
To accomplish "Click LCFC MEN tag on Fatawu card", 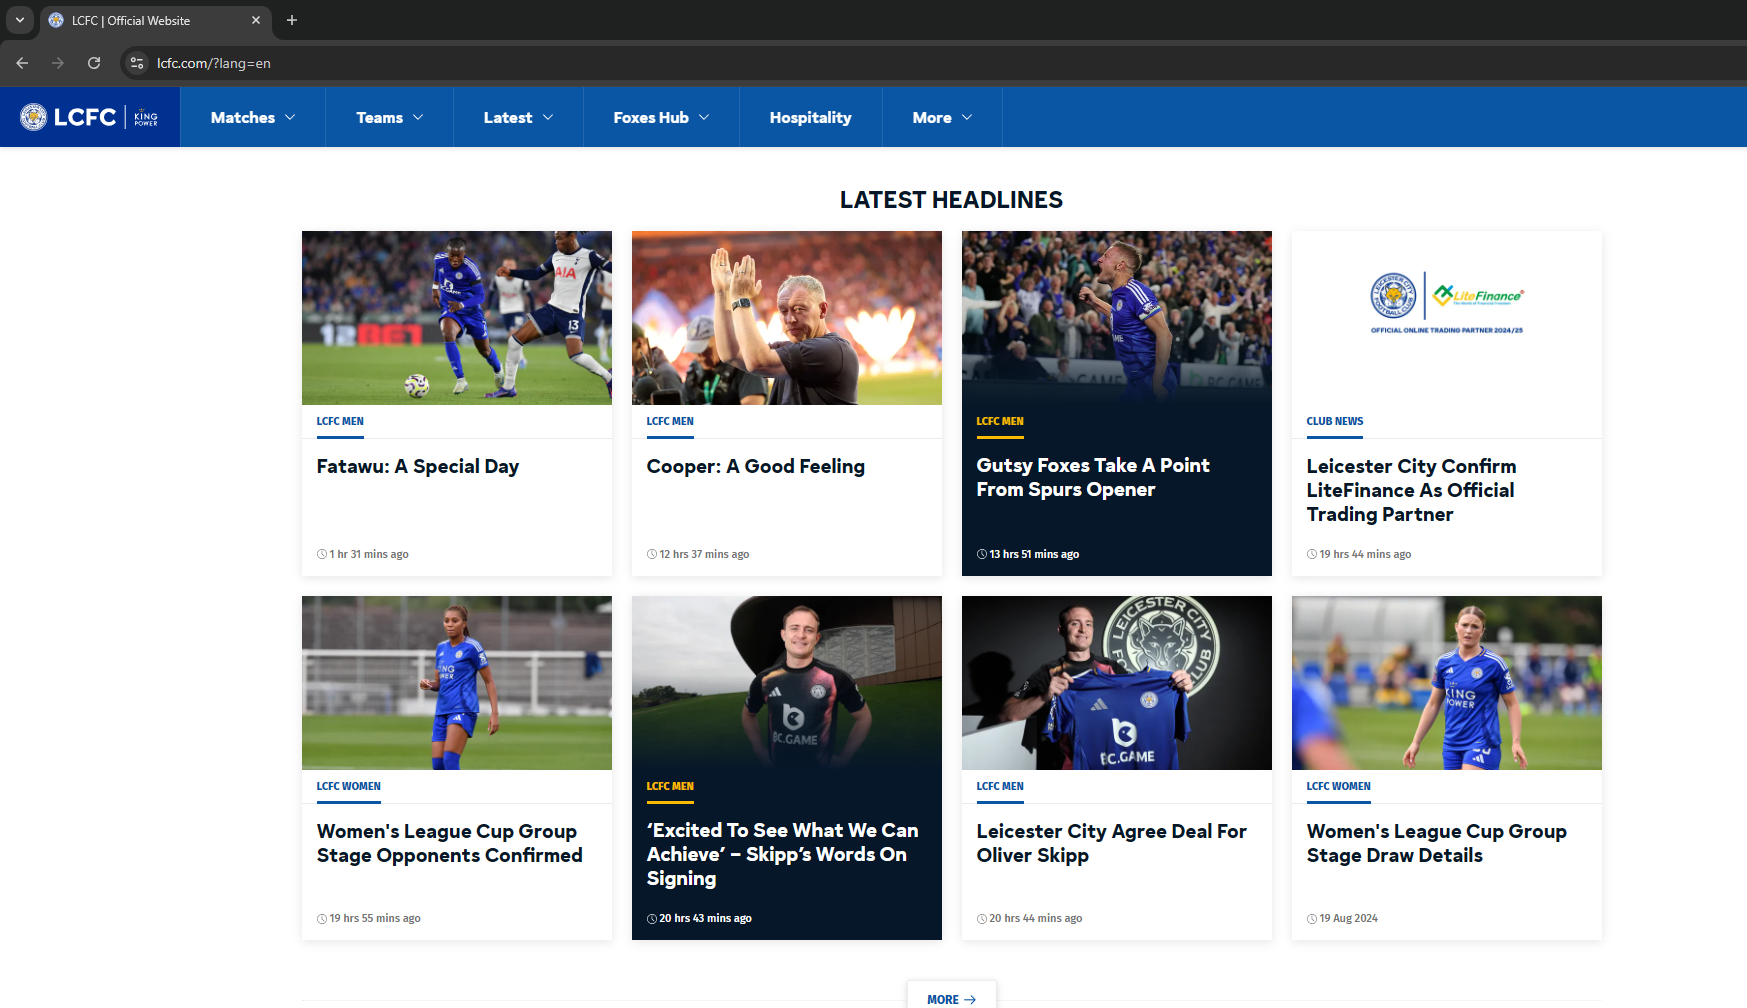I will tap(340, 421).
